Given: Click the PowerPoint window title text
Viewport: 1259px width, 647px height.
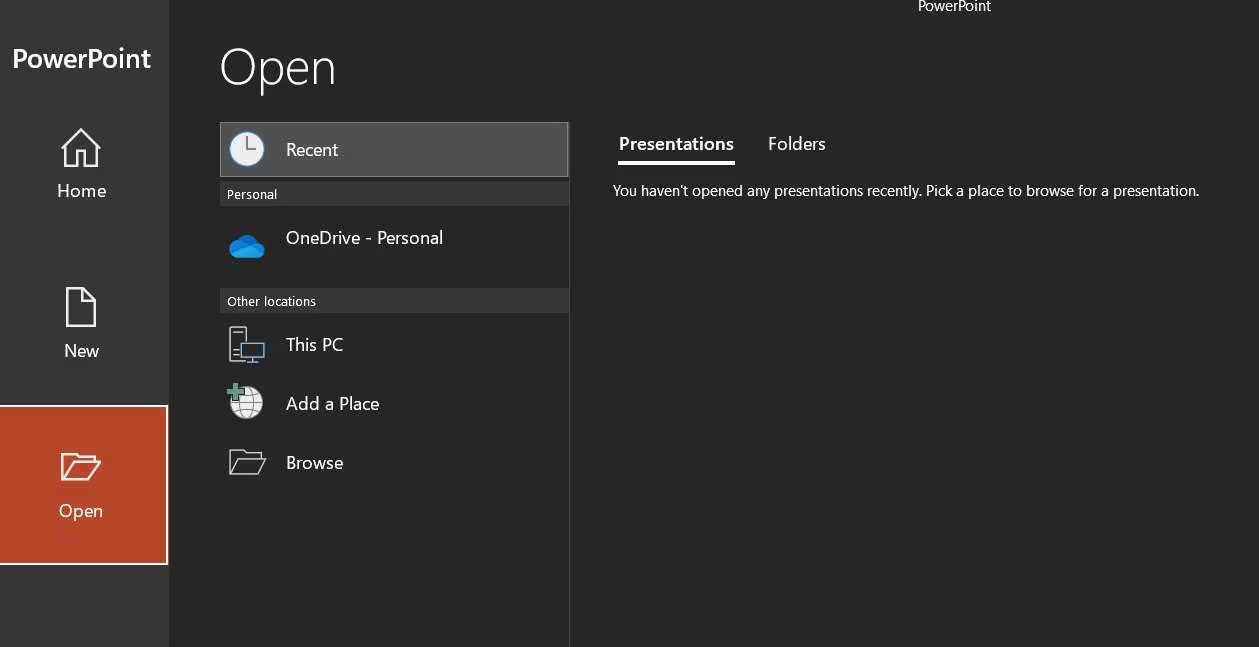Looking at the screenshot, I should (x=954, y=6).
